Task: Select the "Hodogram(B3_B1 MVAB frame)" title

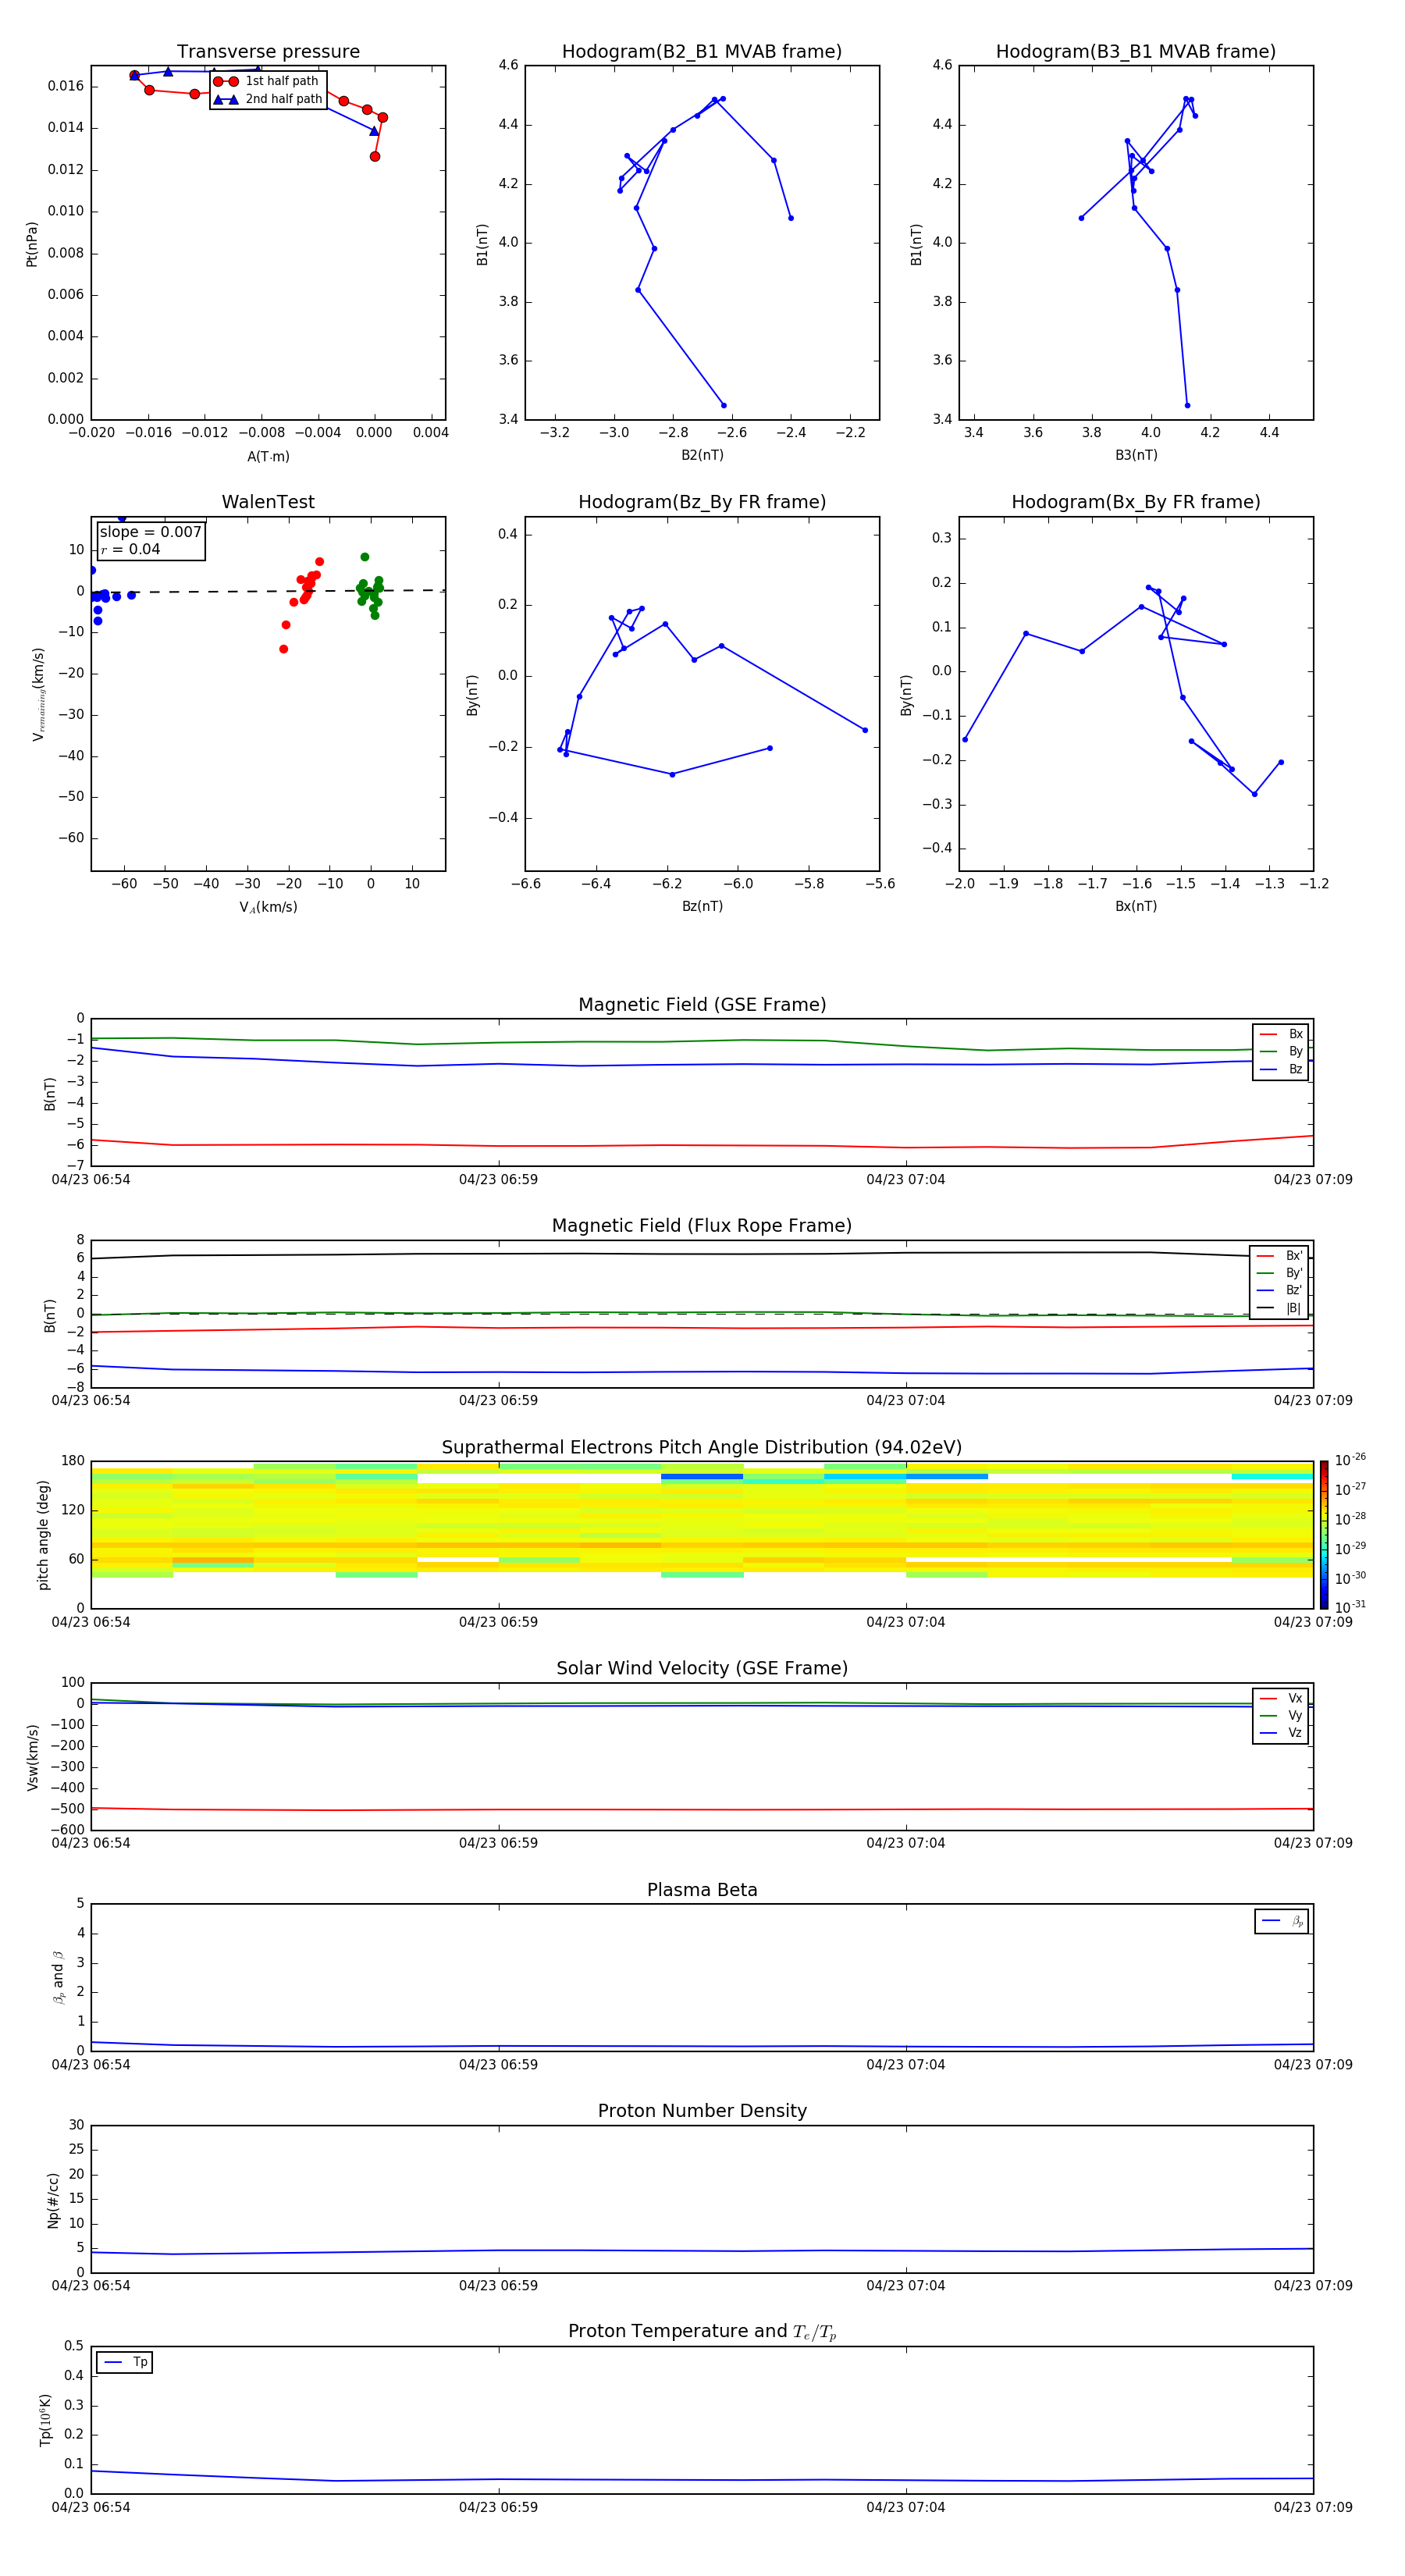Action: [1136, 52]
